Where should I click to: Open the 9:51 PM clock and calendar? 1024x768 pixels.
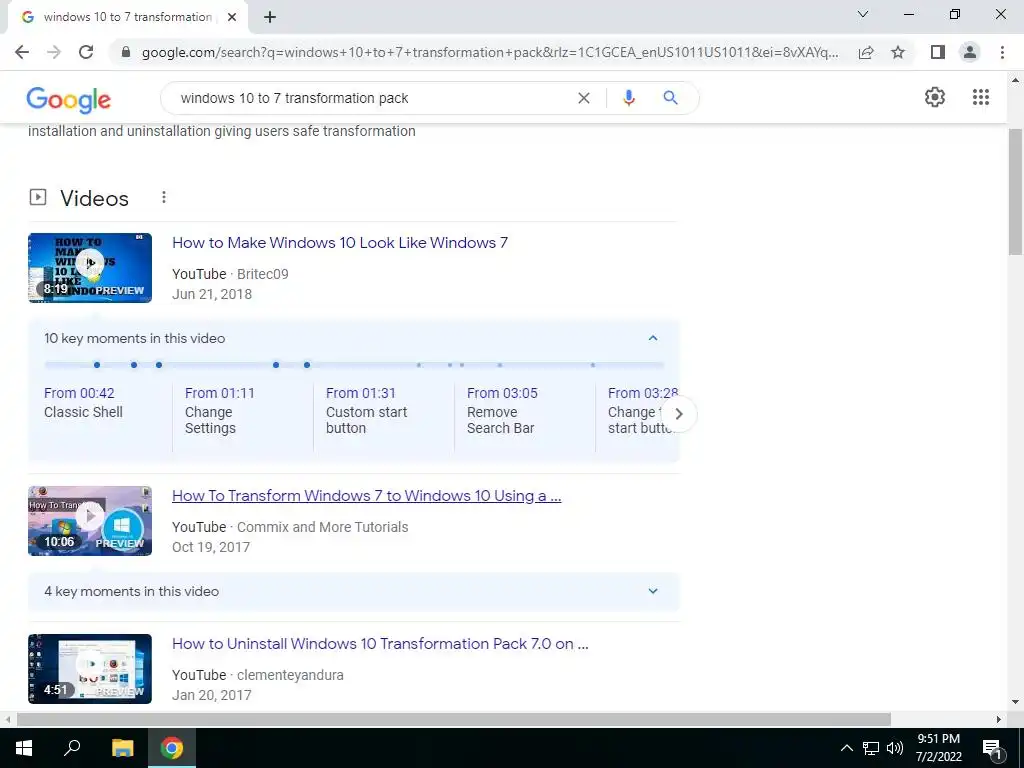click(938, 748)
